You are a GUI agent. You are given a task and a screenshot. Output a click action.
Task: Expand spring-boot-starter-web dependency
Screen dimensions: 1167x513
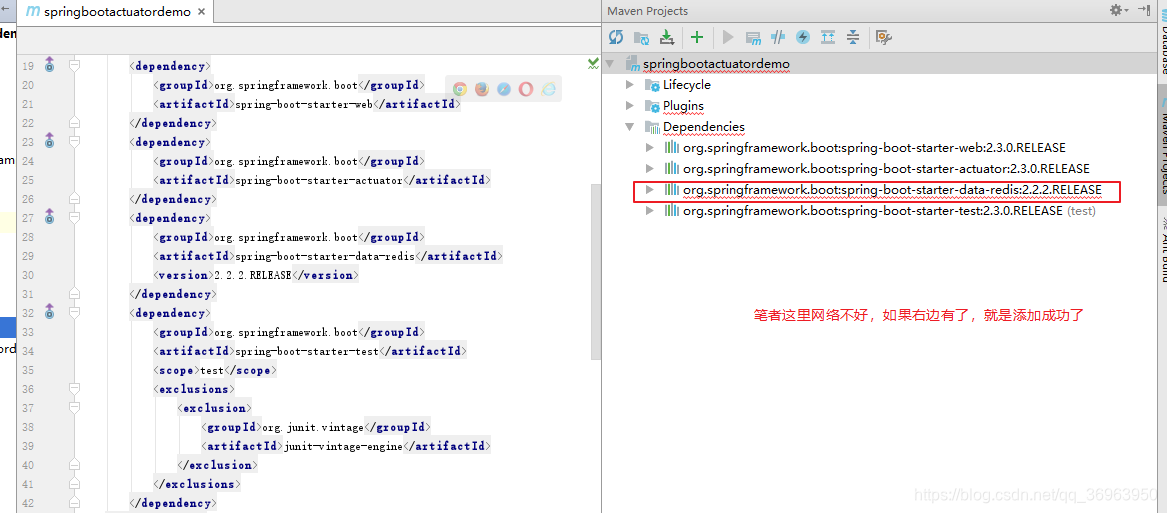(650, 147)
